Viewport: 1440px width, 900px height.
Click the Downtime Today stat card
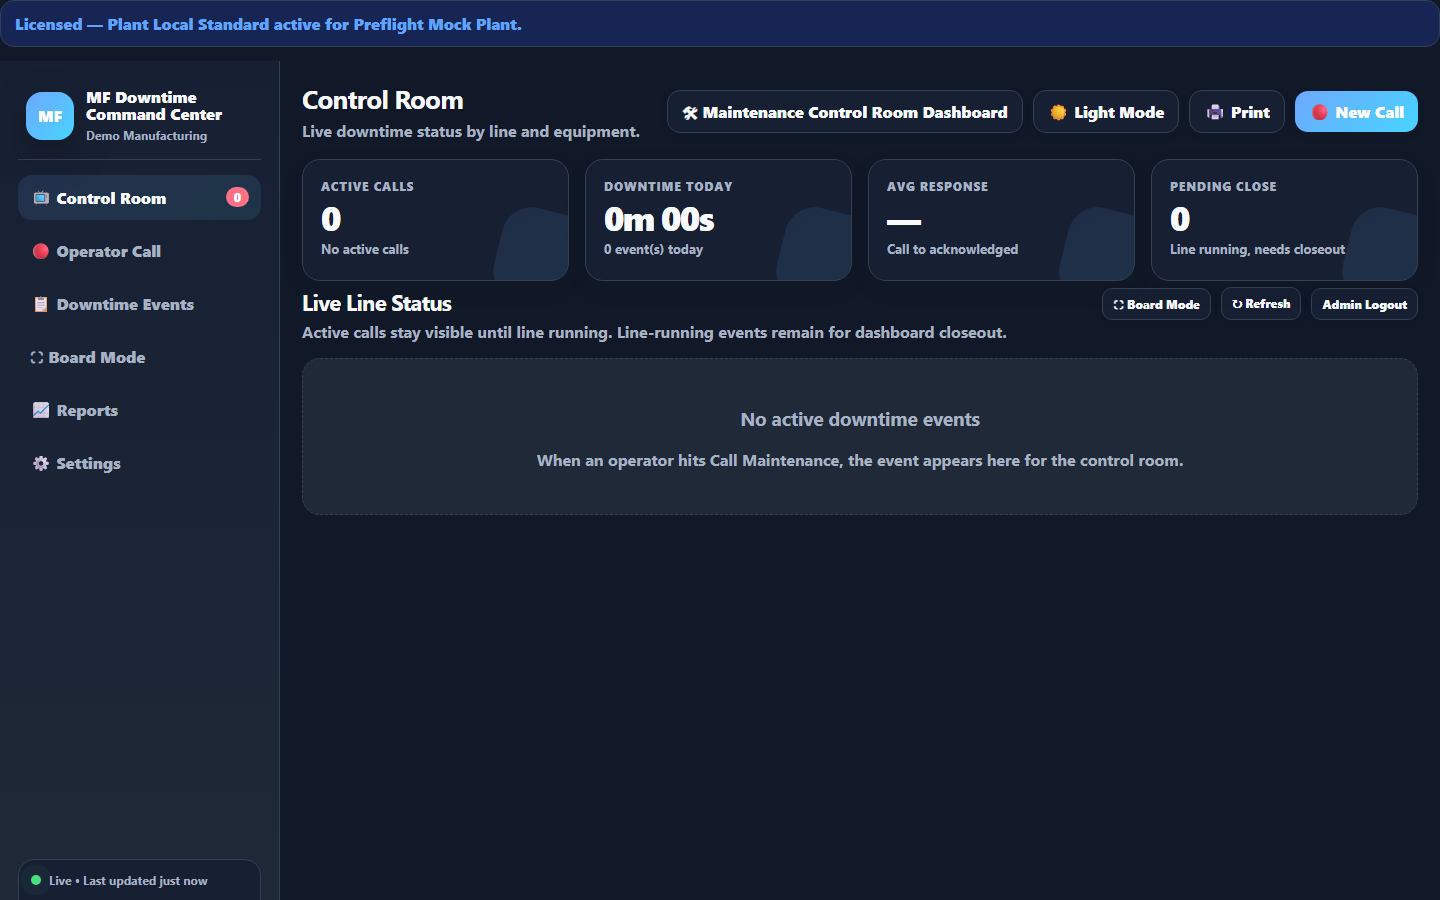718,220
